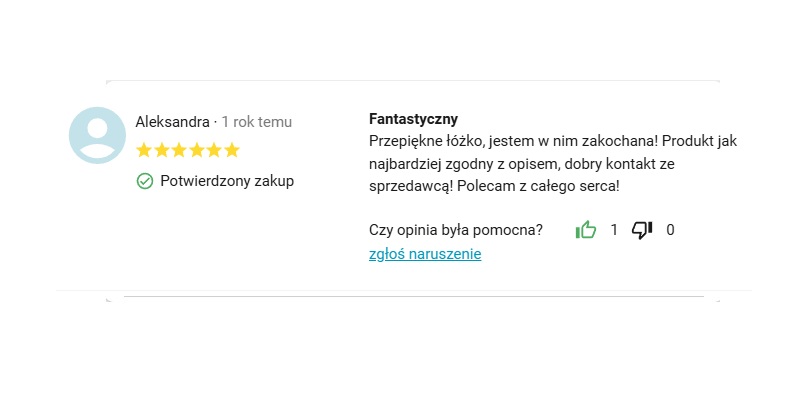Click the thumbs-down not helpful icon
The height and width of the screenshot is (400, 800).
(642, 230)
